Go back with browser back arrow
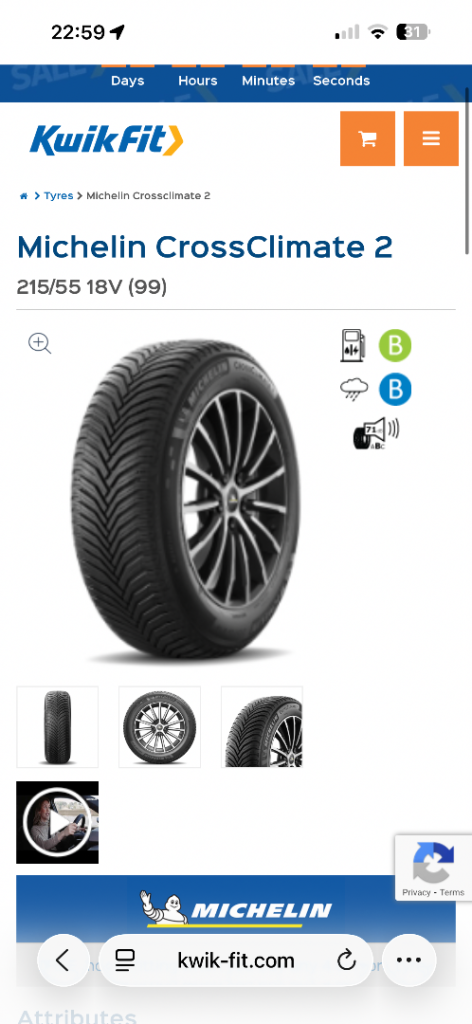The image size is (472, 1024). click(63, 960)
